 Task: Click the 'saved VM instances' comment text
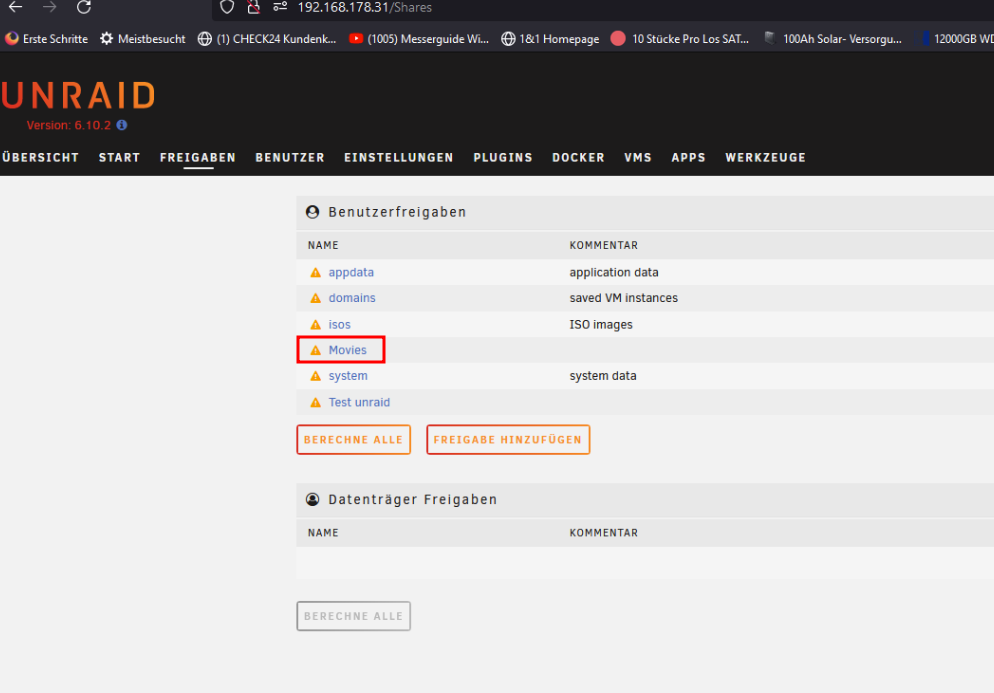pos(623,298)
